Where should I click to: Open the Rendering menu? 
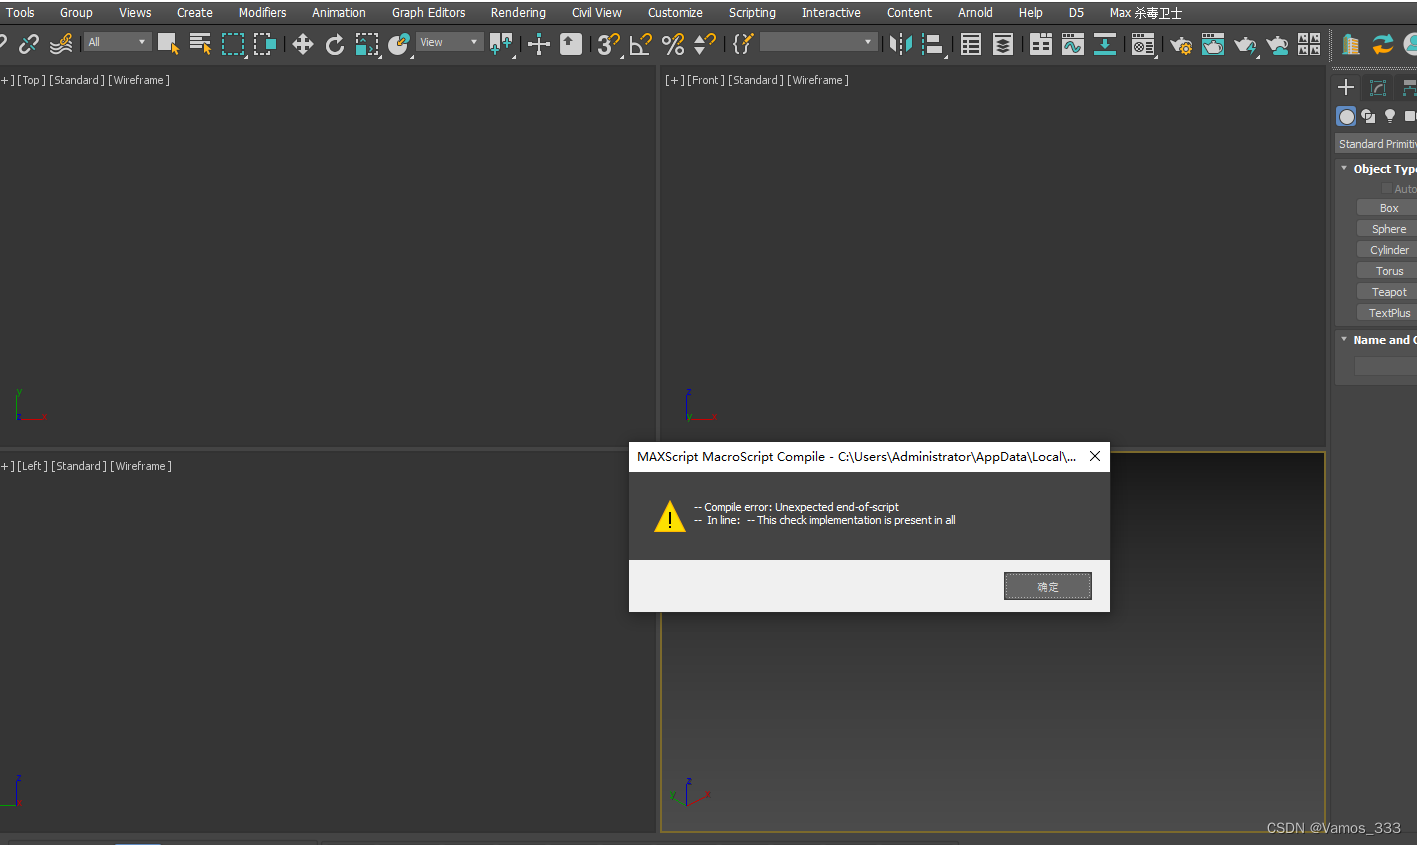tap(518, 12)
